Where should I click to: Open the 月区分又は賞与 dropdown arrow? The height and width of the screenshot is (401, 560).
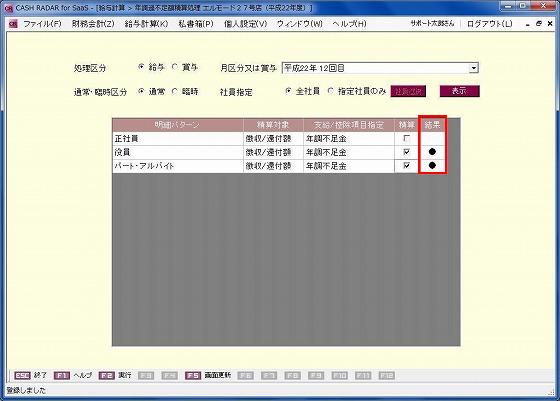click(x=474, y=68)
